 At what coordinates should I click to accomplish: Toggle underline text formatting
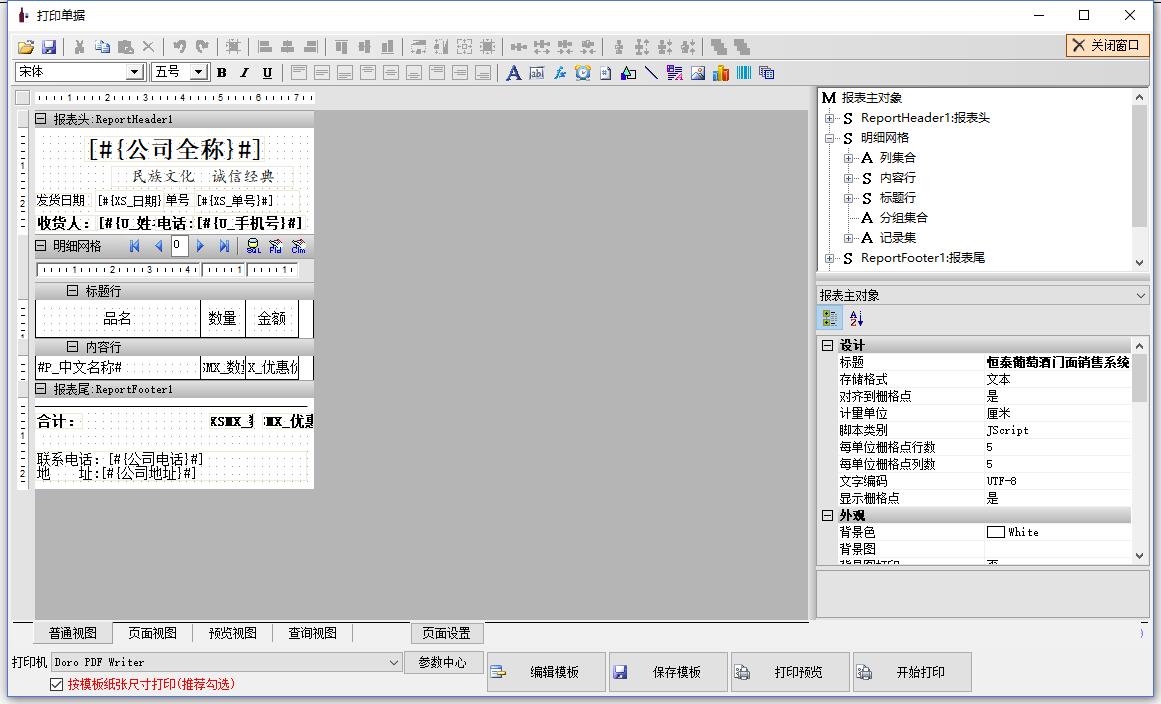(x=267, y=73)
